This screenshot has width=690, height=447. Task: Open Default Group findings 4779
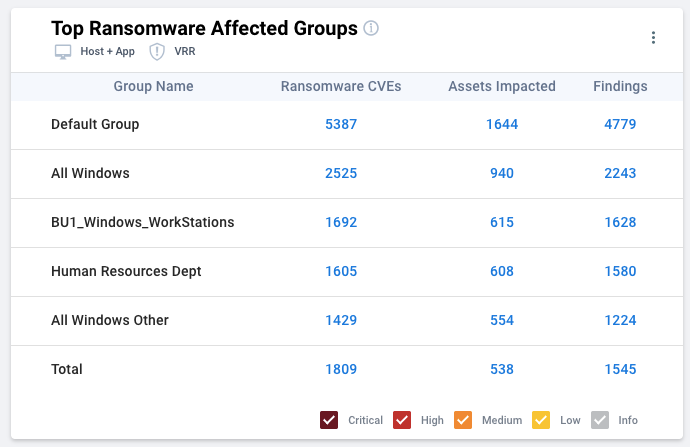pos(620,125)
